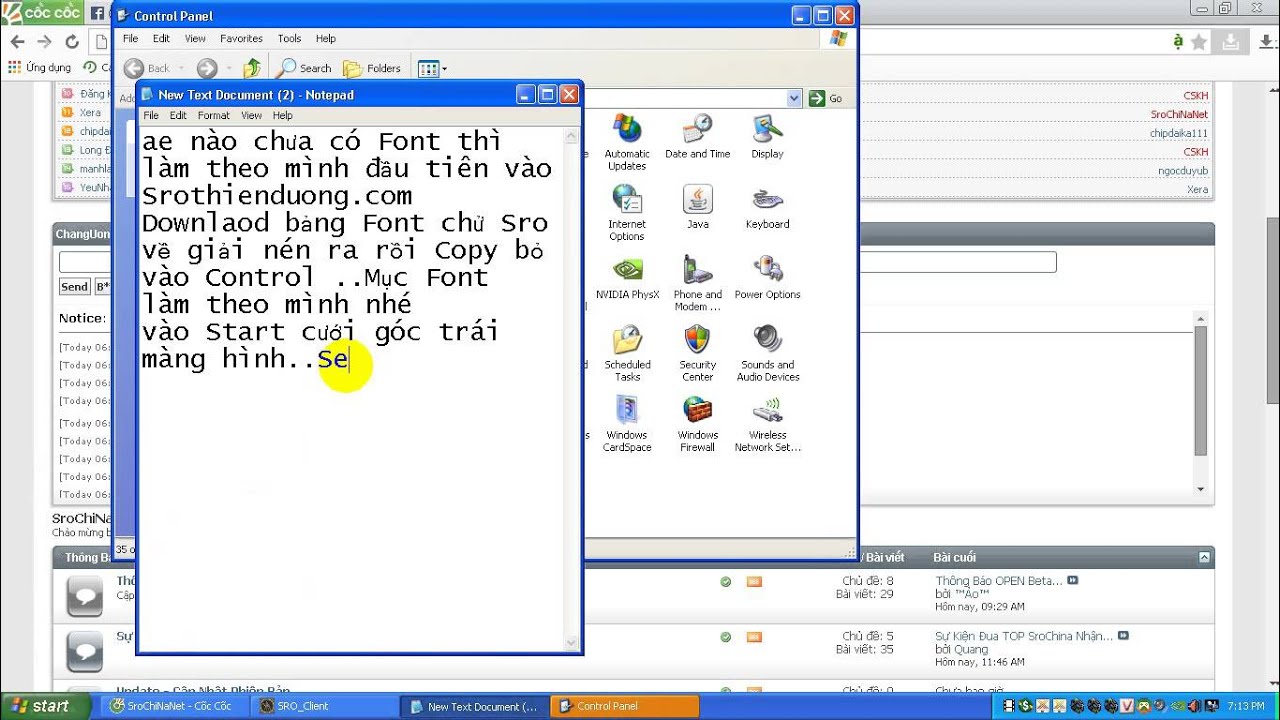Click the SroChiNaNet username link

[1179, 114]
